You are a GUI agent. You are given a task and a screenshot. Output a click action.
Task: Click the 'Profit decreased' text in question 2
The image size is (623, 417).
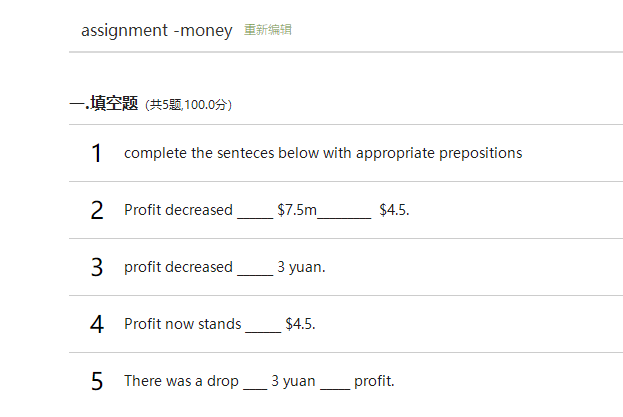point(178,210)
